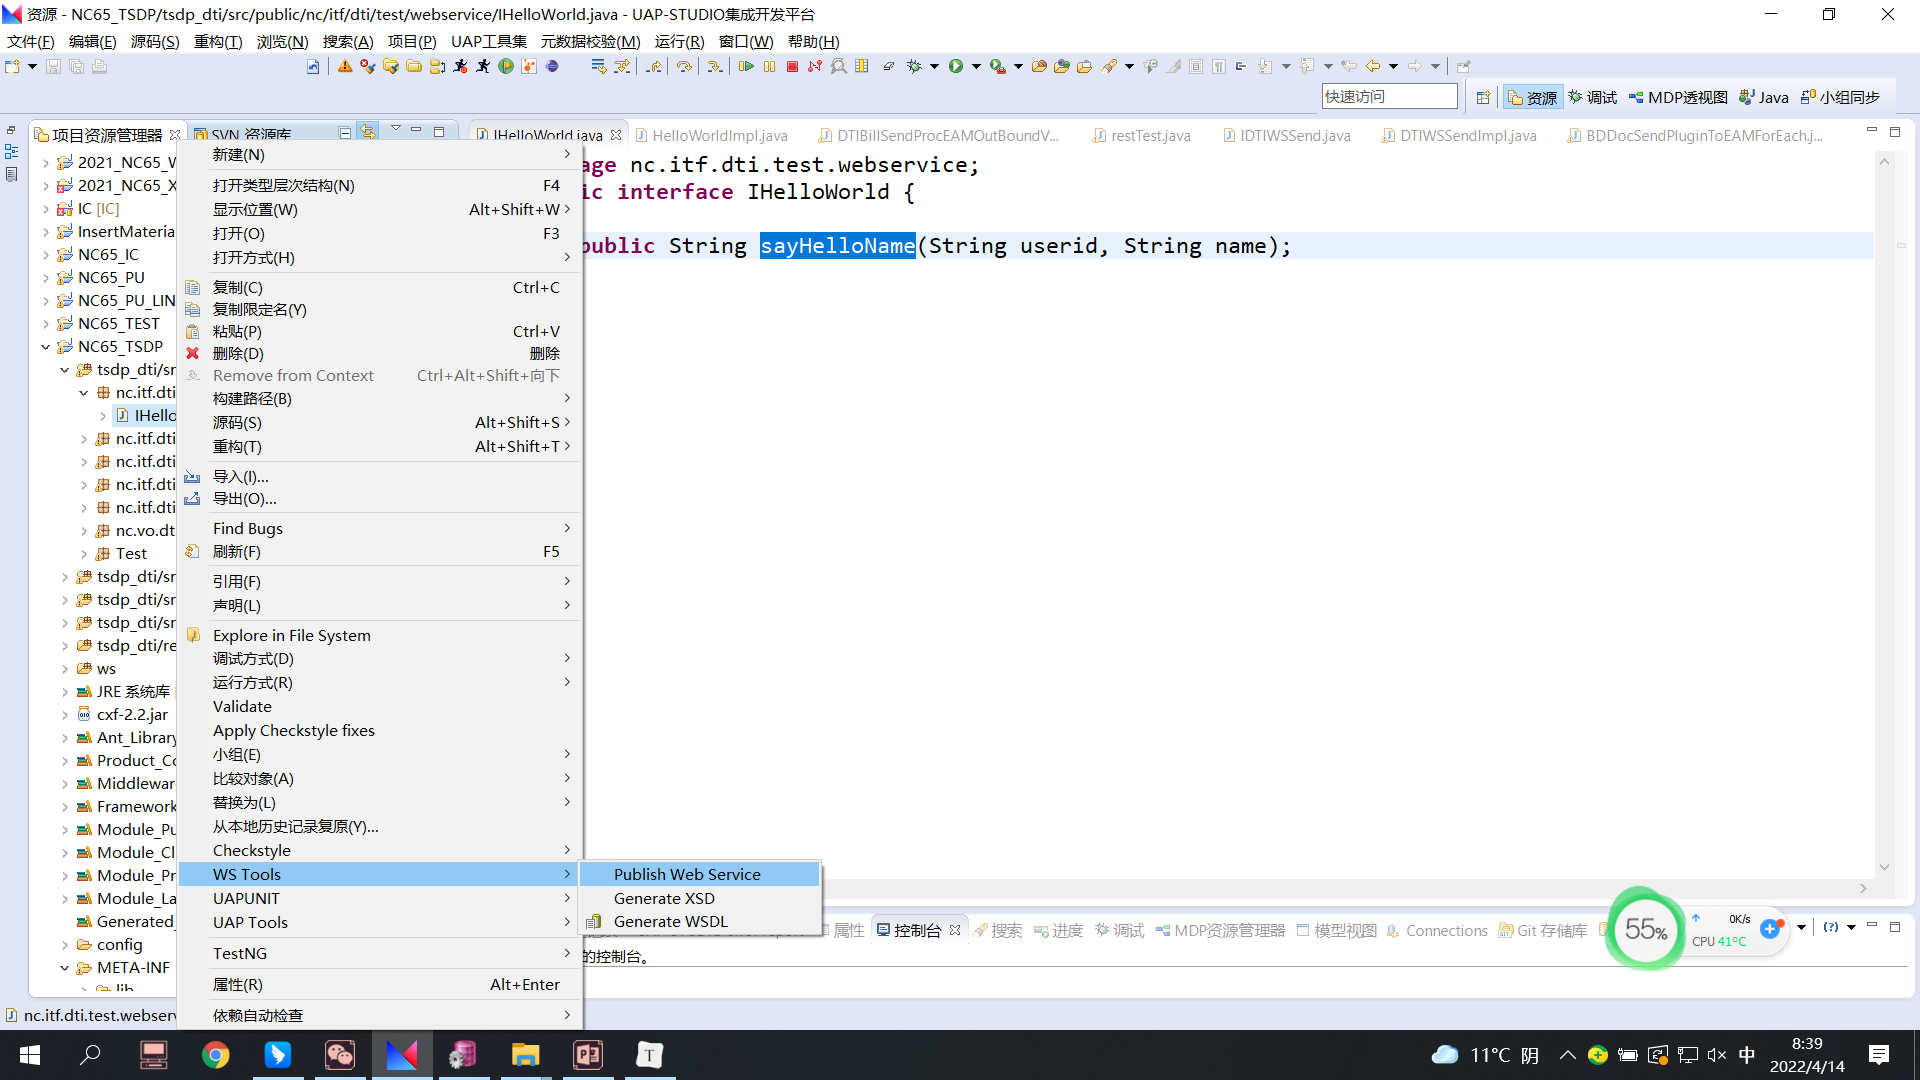Click the Debug bug toolbar icon
1920x1080 pixels.
[x=913, y=67]
